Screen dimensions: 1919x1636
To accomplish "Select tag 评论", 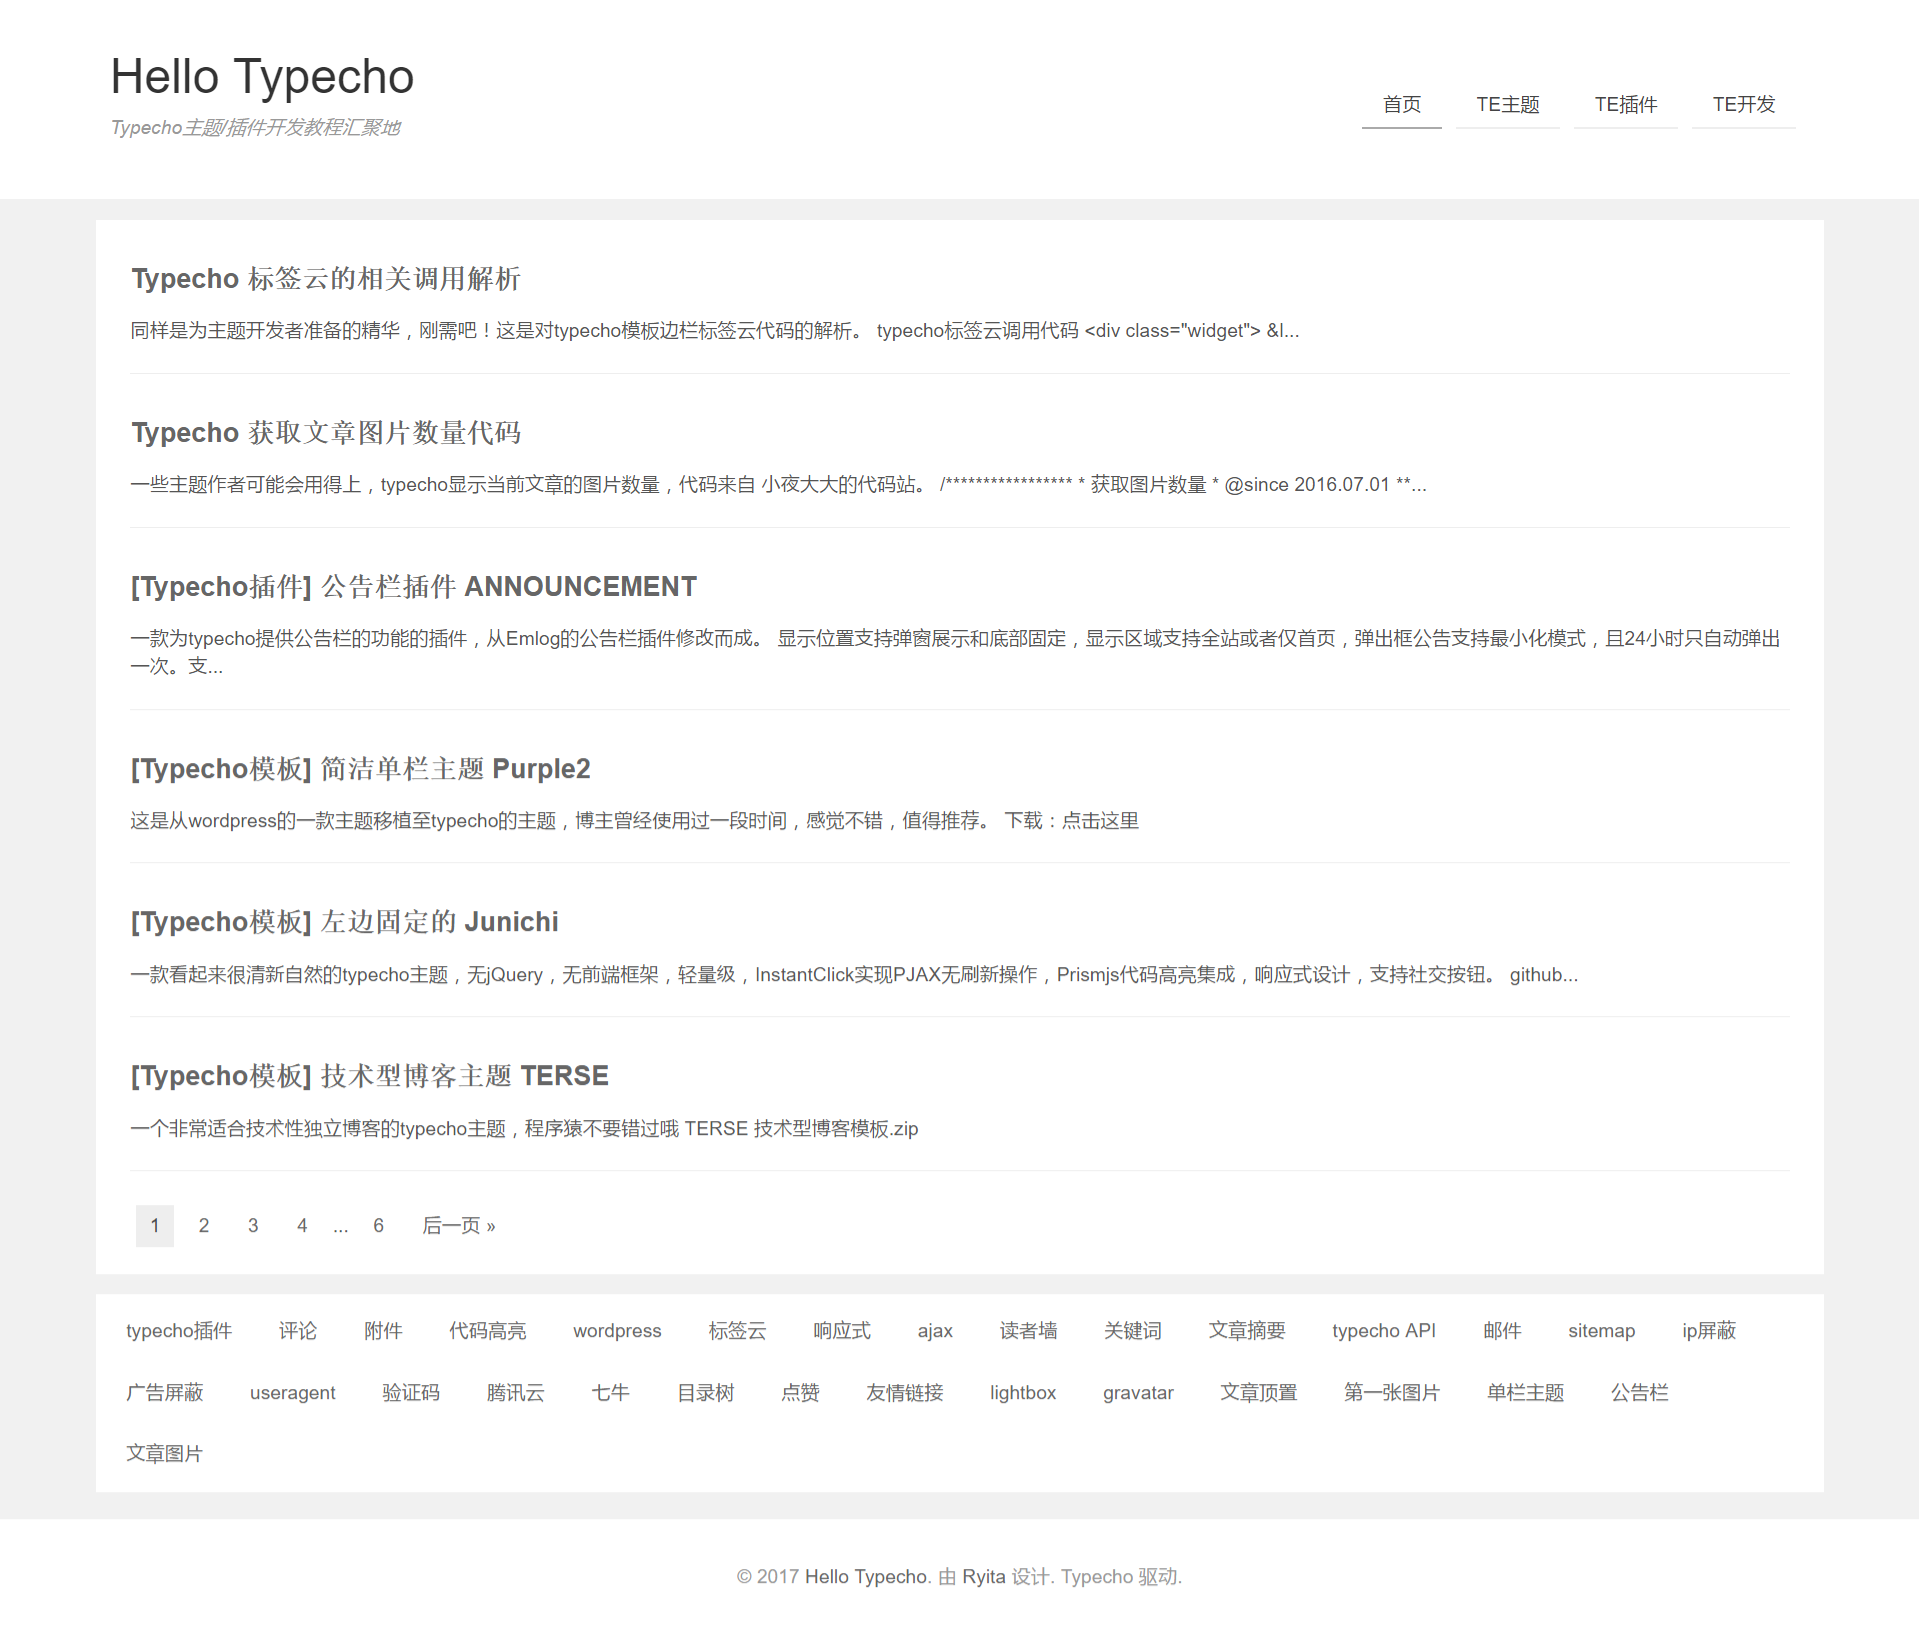I will point(298,1331).
